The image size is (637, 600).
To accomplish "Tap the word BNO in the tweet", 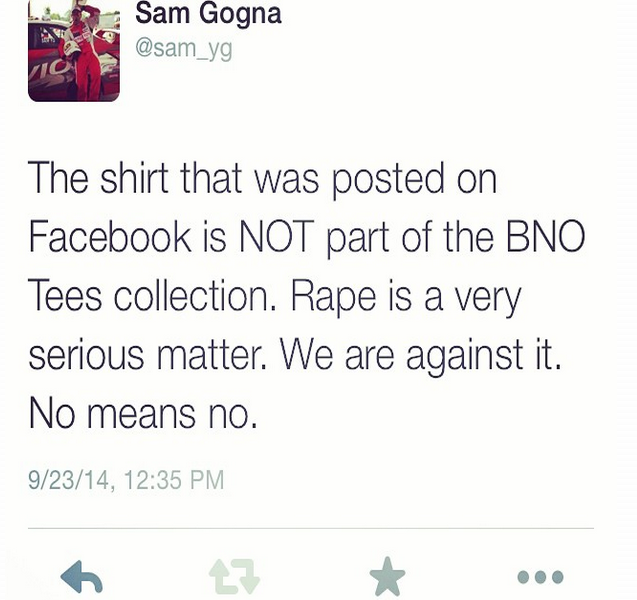I will coord(545,236).
